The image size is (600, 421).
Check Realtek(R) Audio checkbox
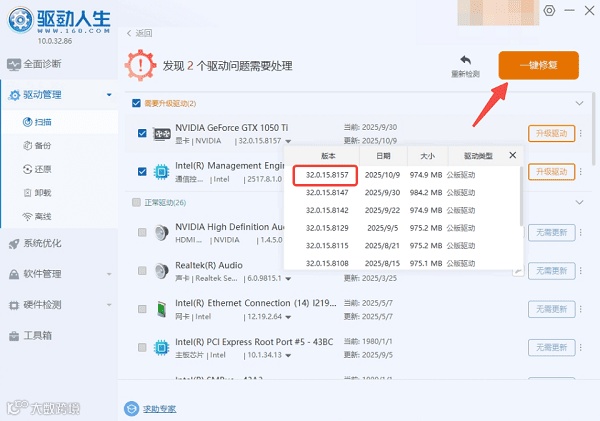pyautogui.click(x=142, y=271)
